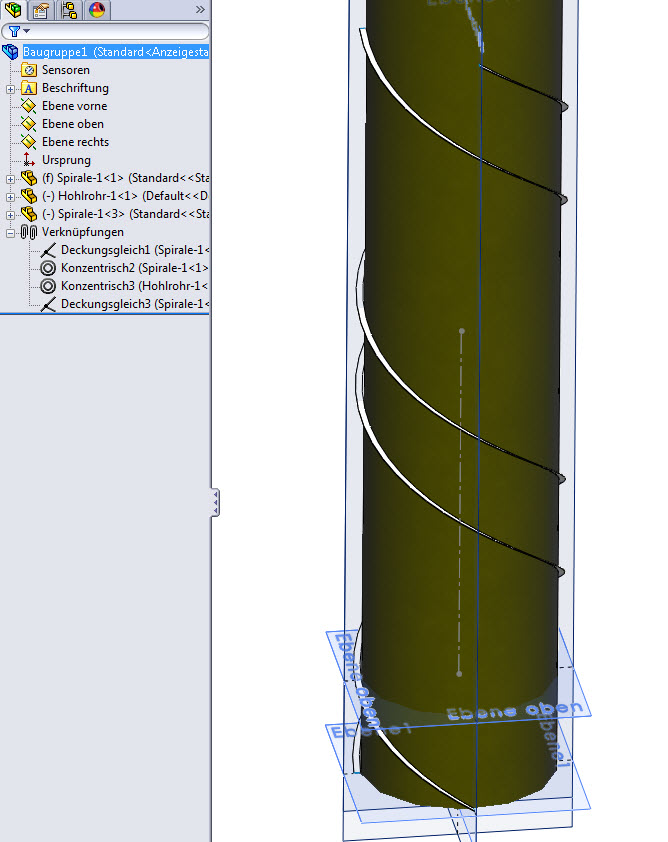Screen dimensions: 668x842
Task: Collapse the Verknüpfungen mates folder
Action: tap(10, 233)
